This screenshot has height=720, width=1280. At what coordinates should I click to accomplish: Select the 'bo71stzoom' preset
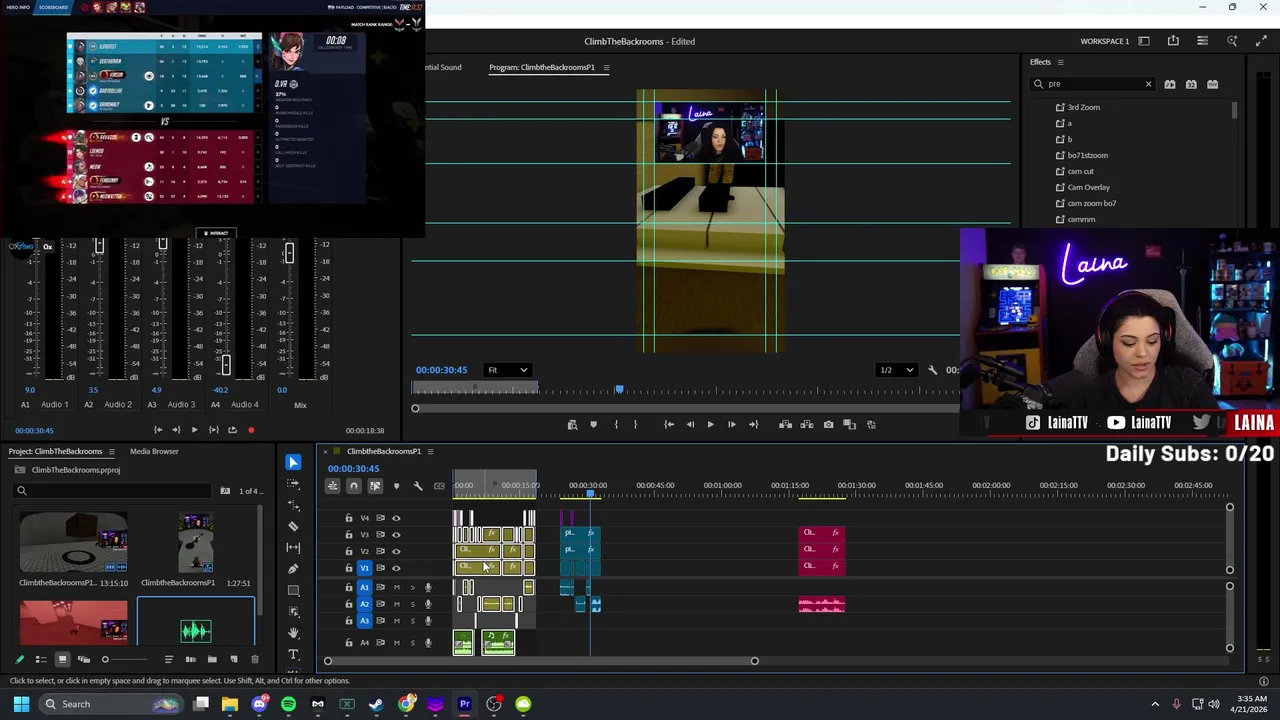(x=1088, y=155)
